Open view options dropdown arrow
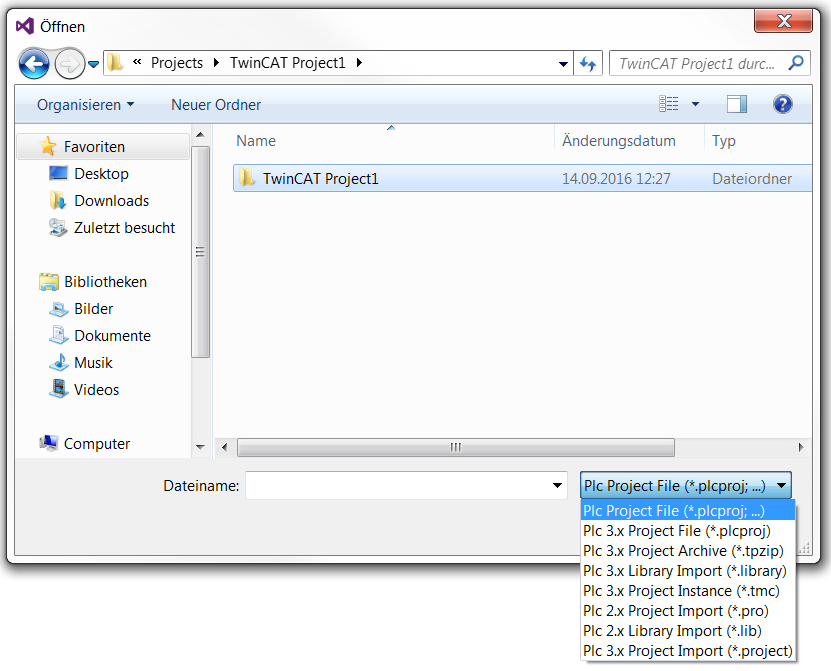The height and width of the screenshot is (671, 831). pyautogui.click(x=695, y=104)
